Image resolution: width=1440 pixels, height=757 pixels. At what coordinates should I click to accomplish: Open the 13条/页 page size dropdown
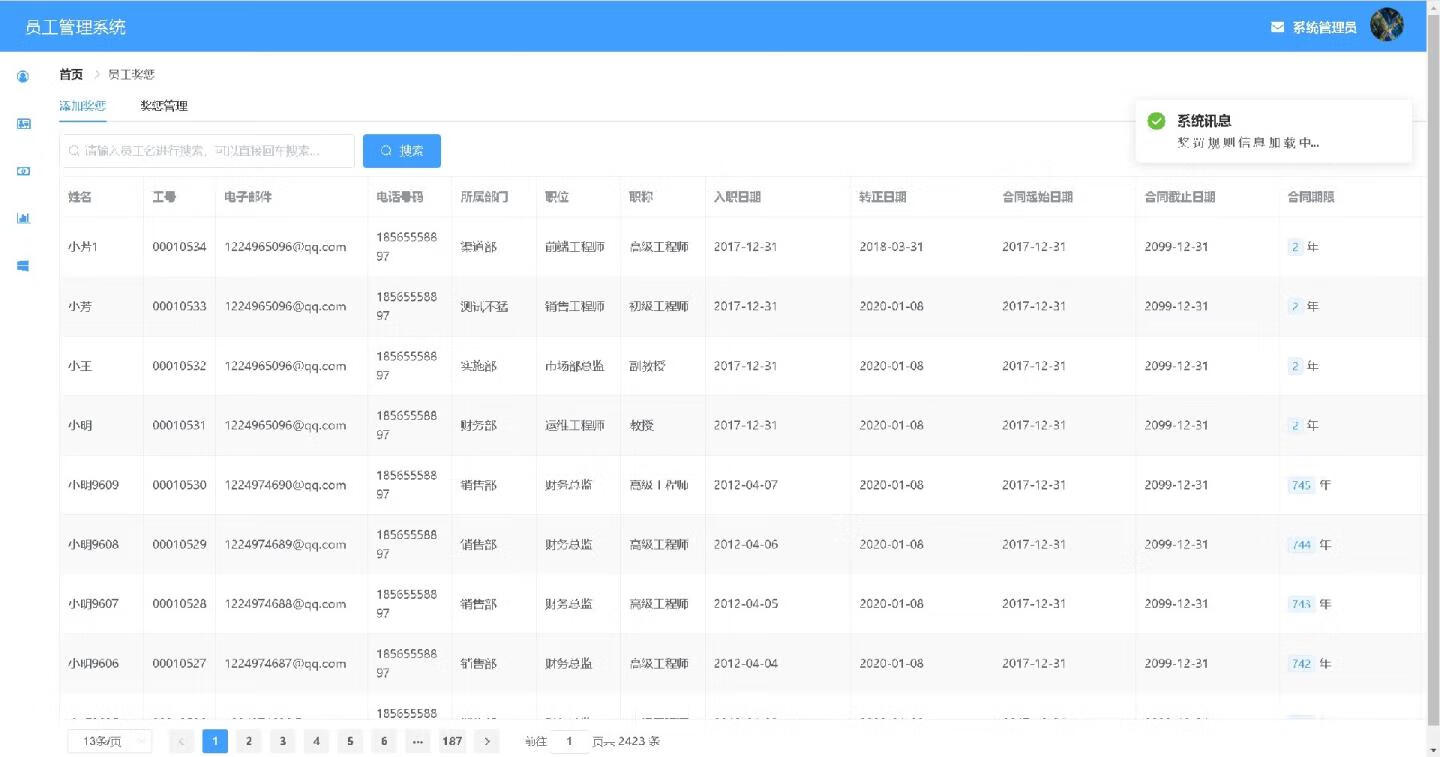(x=109, y=741)
